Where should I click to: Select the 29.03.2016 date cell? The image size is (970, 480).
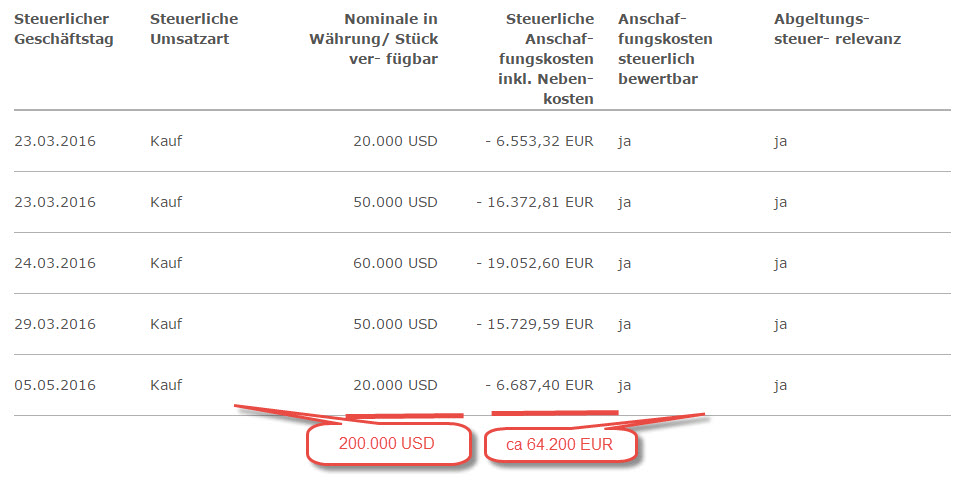pos(55,324)
